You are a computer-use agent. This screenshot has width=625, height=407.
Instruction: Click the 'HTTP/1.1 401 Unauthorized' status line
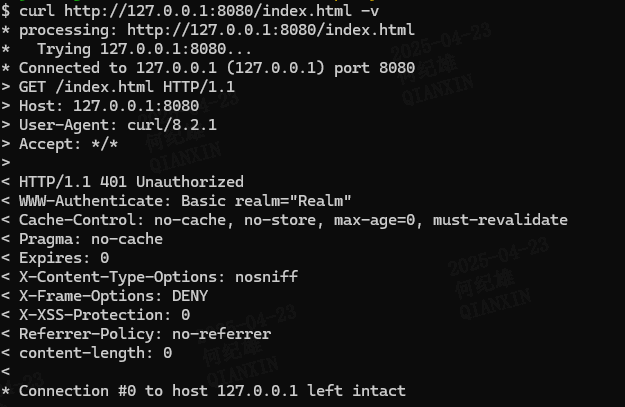tap(131, 182)
